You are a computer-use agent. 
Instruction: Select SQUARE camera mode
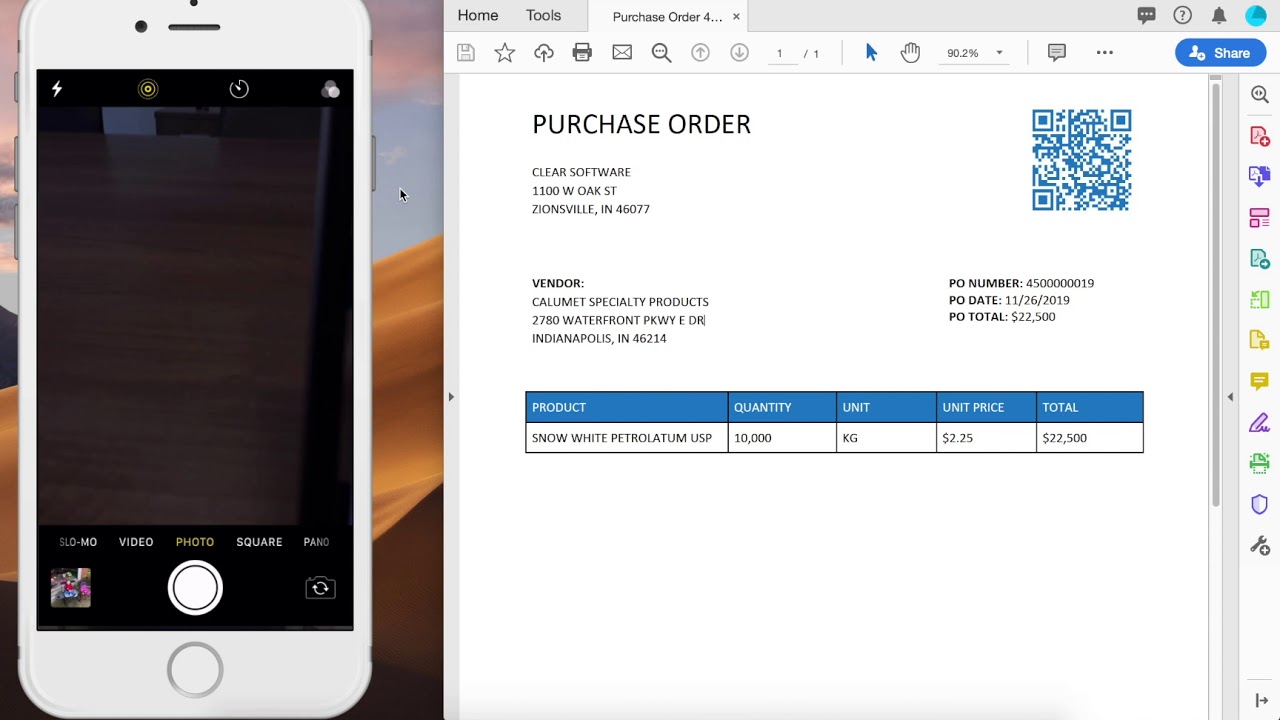coord(259,542)
